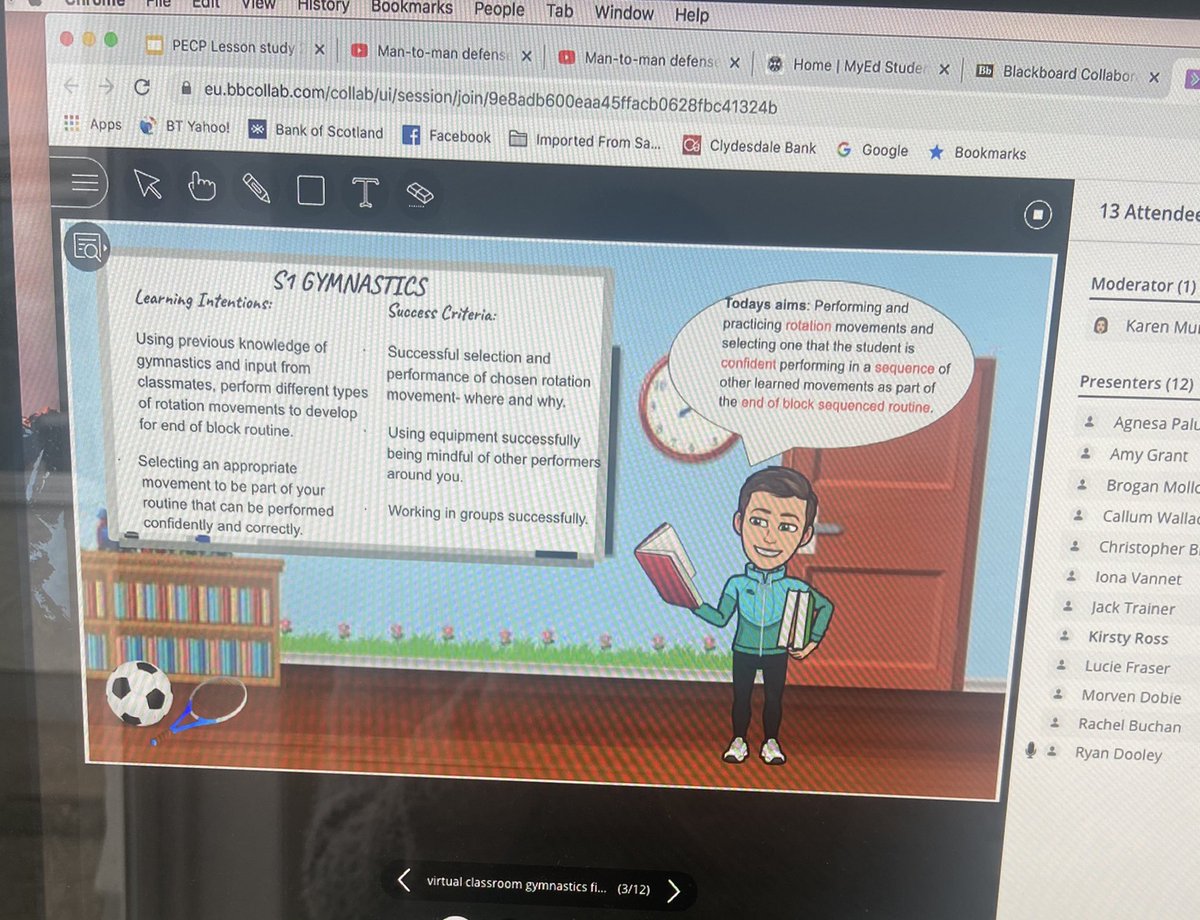The width and height of the screenshot is (1200, 920).
Task: Stop sharing content button
Action: (x=1038, y=215)
